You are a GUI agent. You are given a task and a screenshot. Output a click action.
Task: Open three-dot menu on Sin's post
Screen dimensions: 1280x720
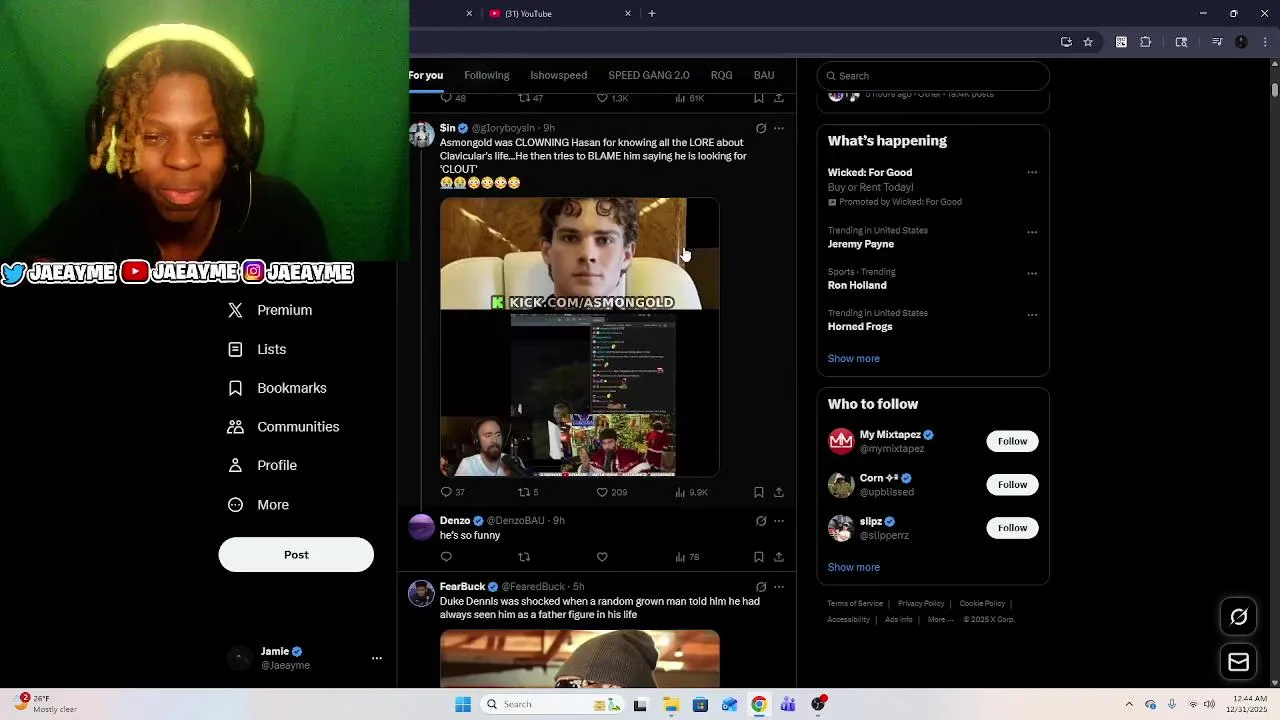pyautogui.click(x=779, y=128)
